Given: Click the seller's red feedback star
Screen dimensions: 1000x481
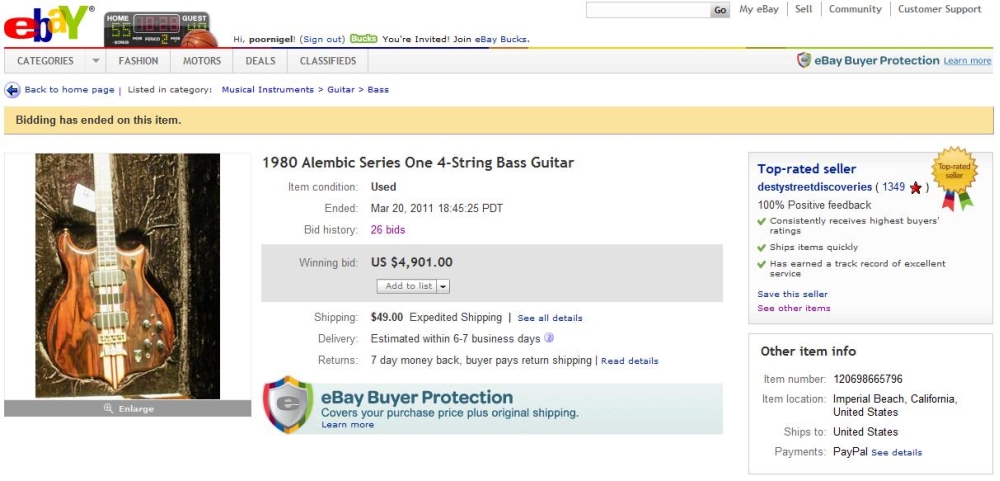Looking at the screenshot, I should pyautogui.click(x=916, y=187).
